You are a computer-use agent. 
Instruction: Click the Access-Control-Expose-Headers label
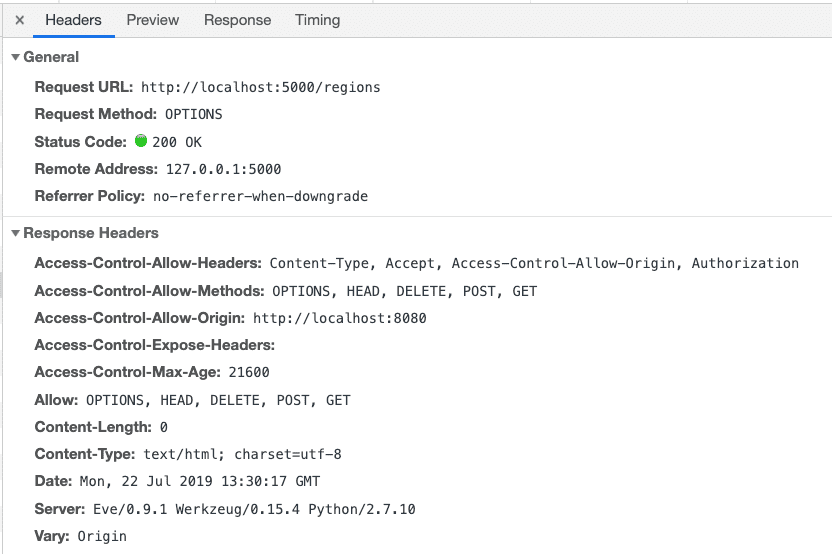tap(154, 345)
